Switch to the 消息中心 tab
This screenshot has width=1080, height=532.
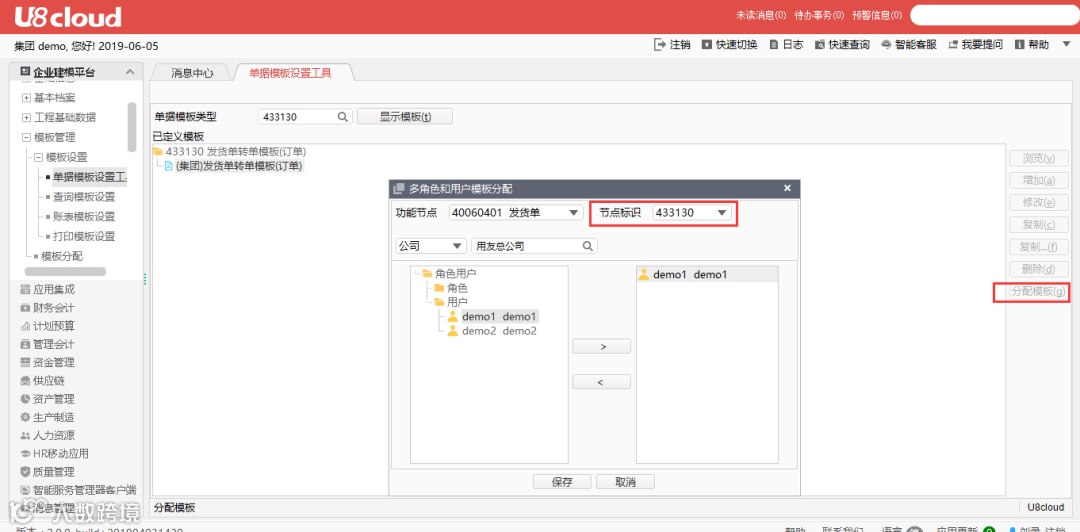[x=192, y=72]
